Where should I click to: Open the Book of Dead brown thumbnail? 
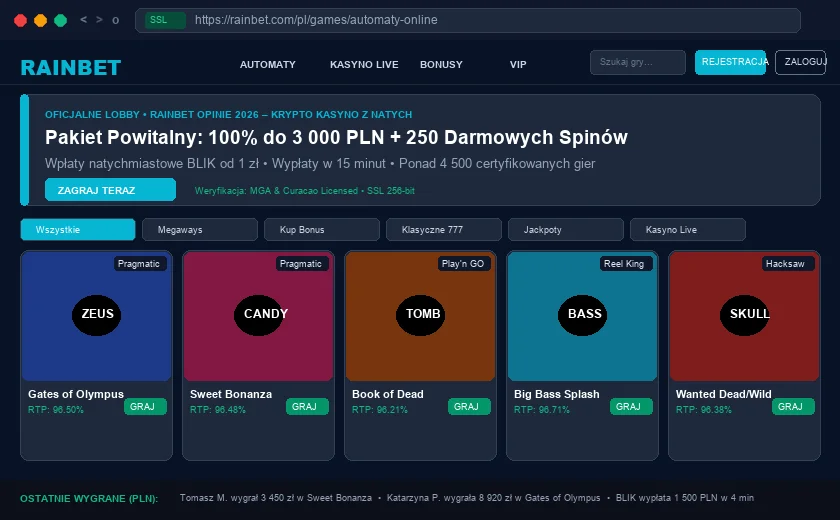pos(421,316)
